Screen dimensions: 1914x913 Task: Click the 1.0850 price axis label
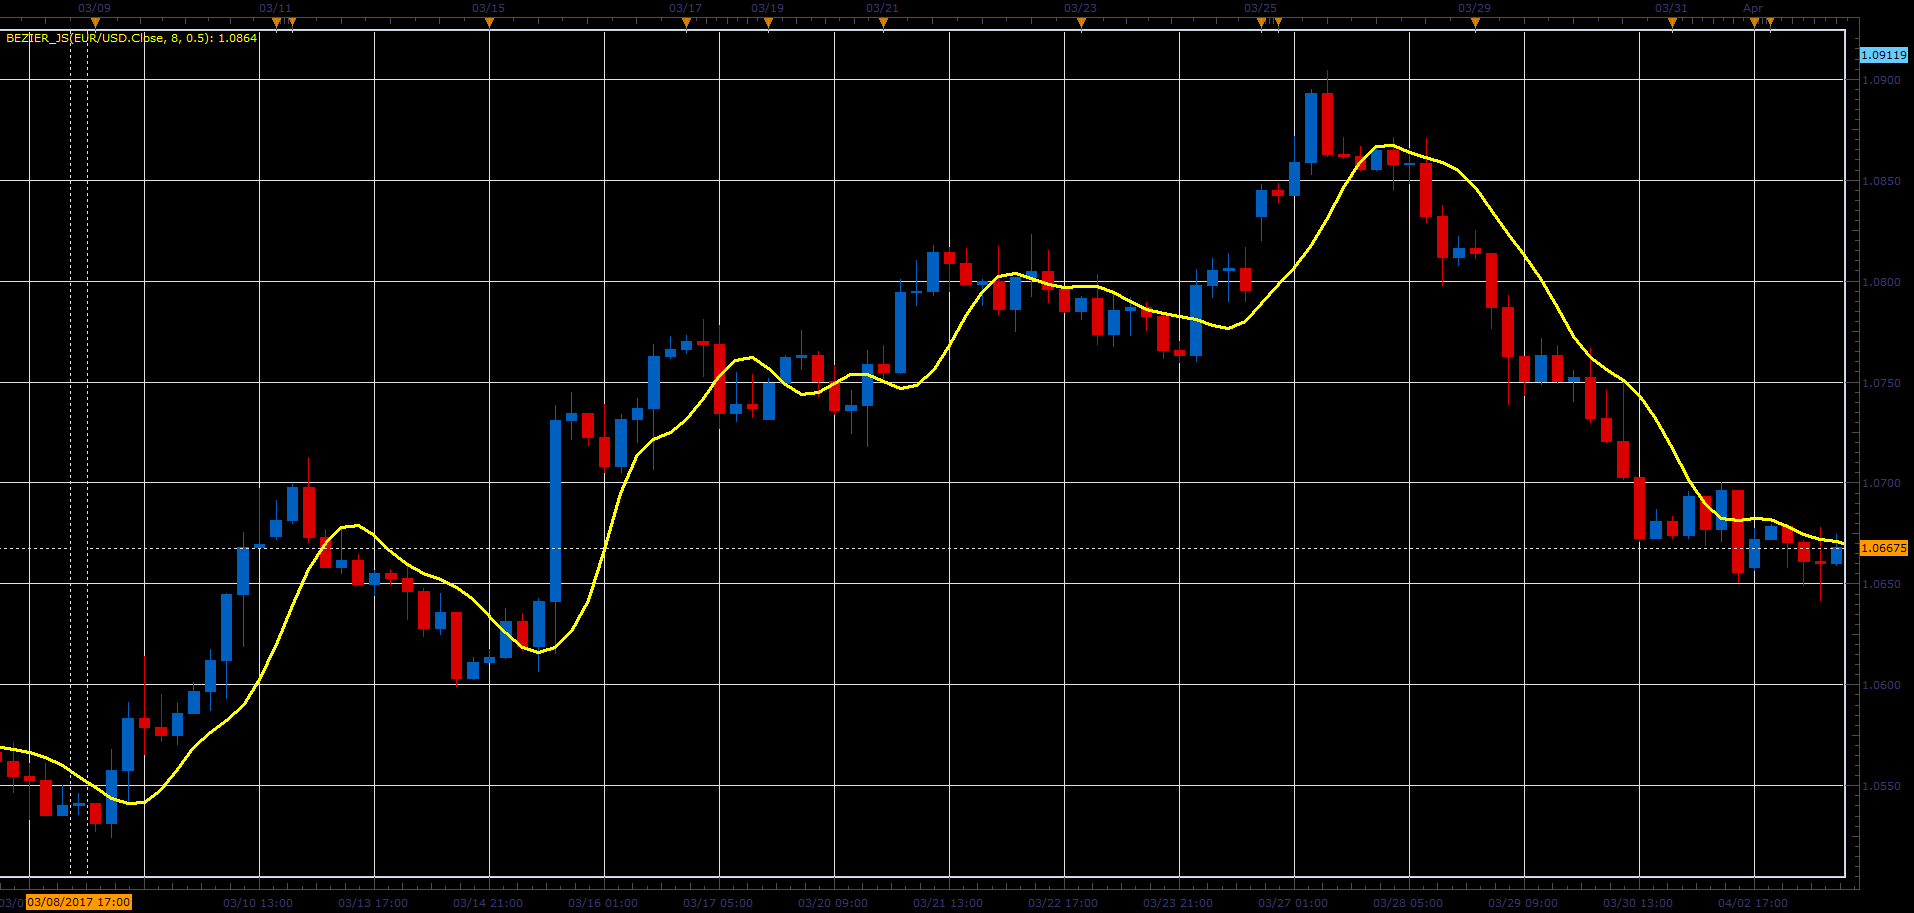tap(1881, 181)
